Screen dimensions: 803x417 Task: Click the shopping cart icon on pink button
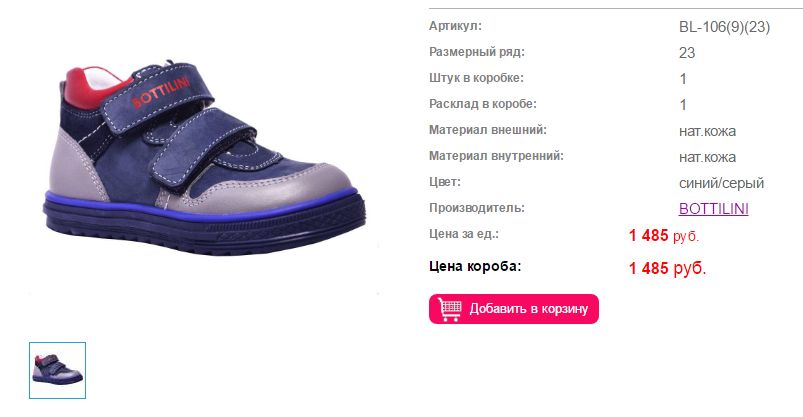click(450, 309)
